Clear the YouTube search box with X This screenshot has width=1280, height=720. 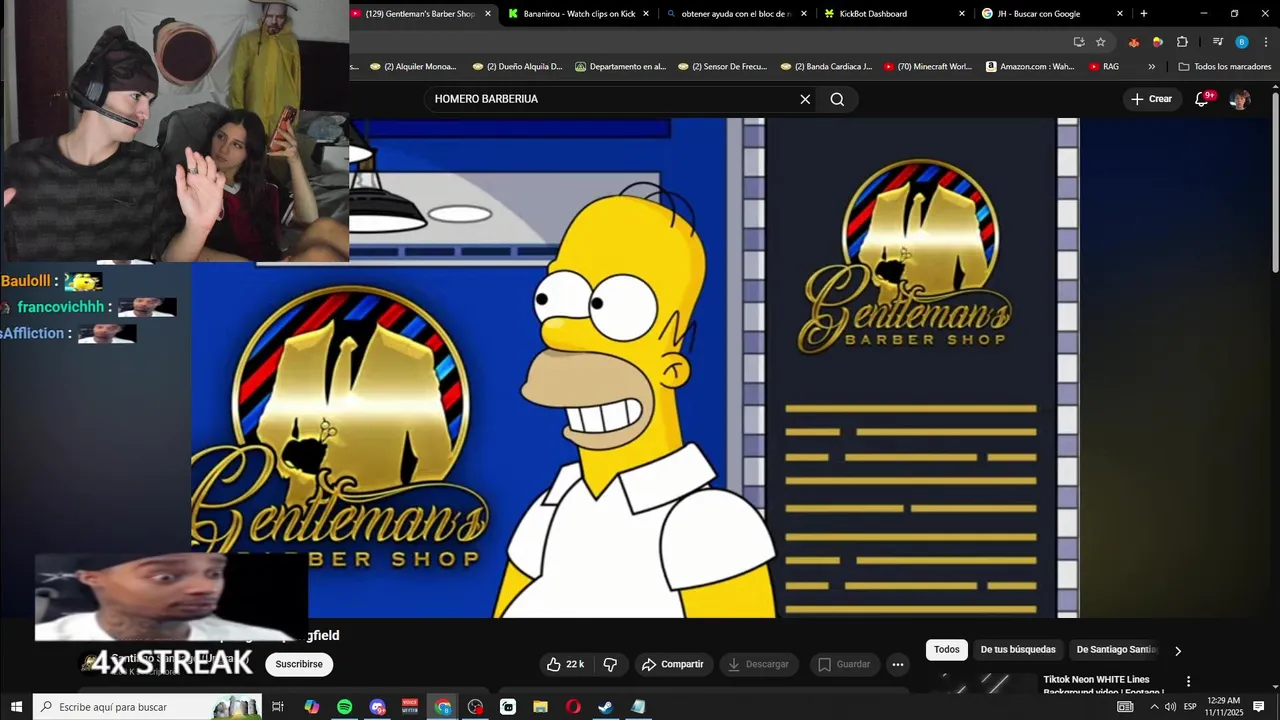pyautogui.click(x=805, y=99)
